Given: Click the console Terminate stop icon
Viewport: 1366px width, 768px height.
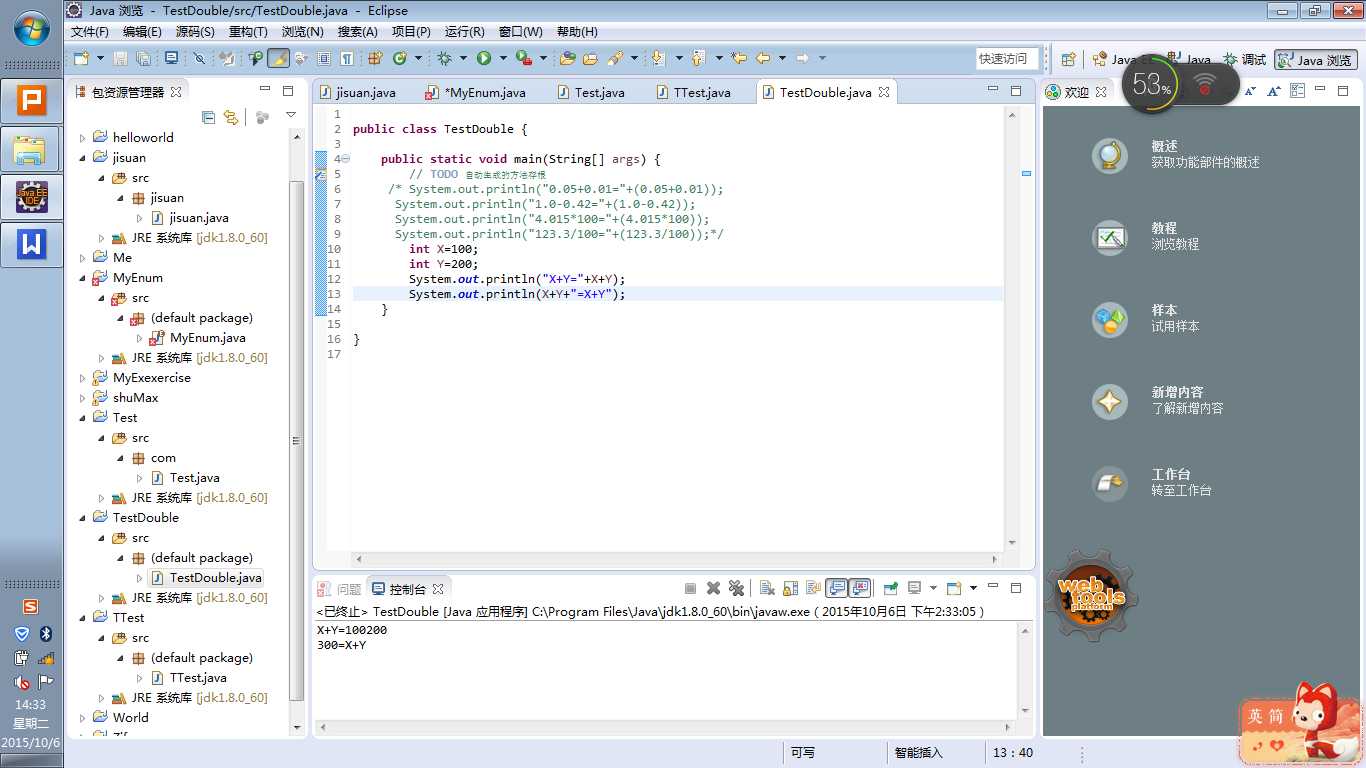Looking at the screenshot, I should click(690, 588).
